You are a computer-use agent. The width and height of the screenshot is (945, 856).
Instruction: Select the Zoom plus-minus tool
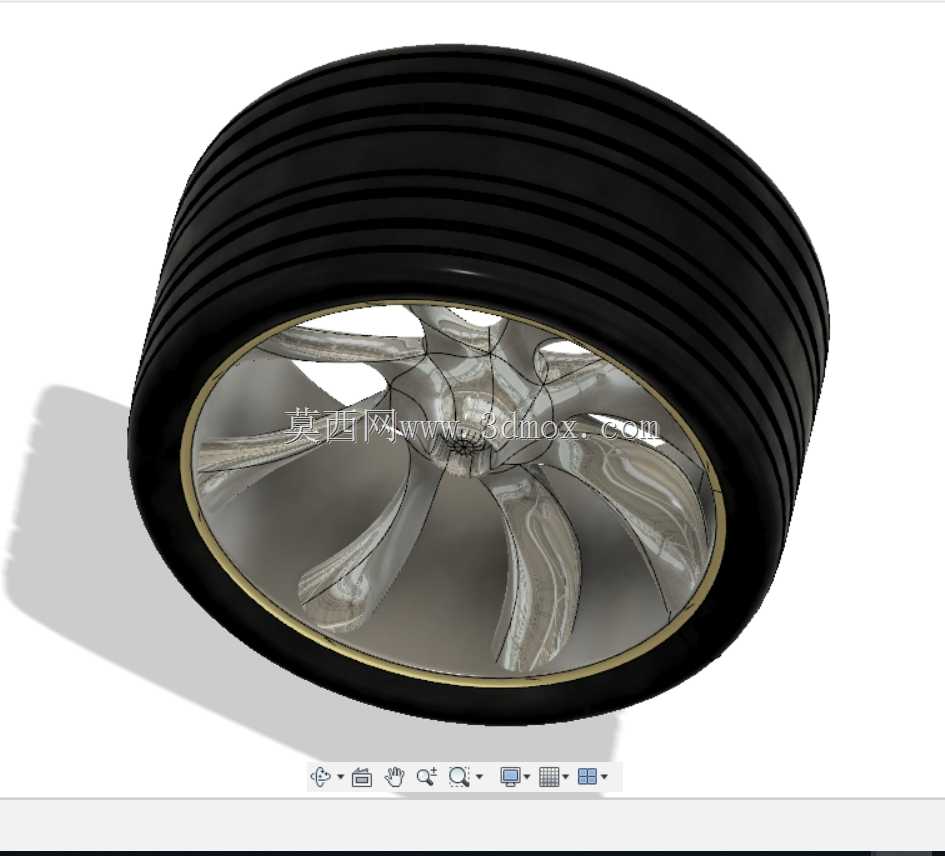[x=427, y=776]
